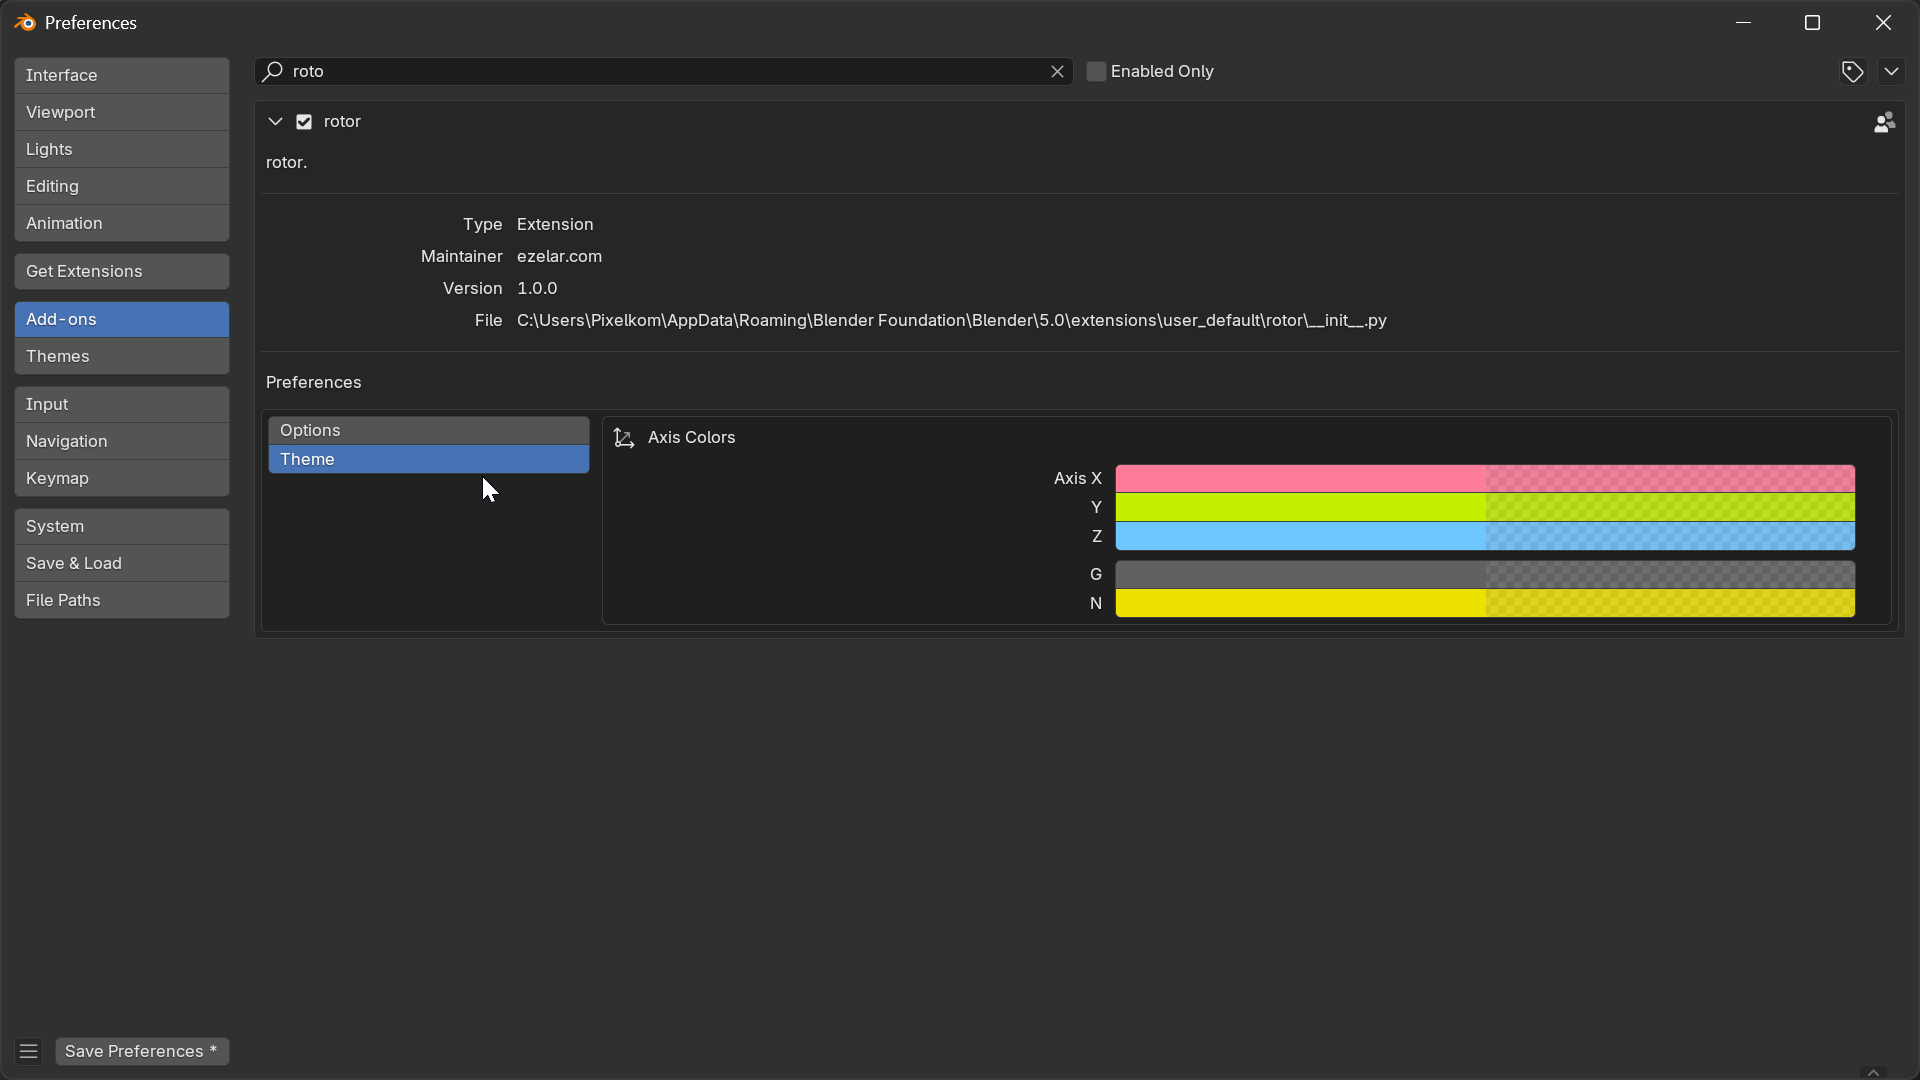Image resolution: width=1920 pixels, height=1080 pixels.
Task: Open the filter dropdown at the top right
Action: (1892, 71)
